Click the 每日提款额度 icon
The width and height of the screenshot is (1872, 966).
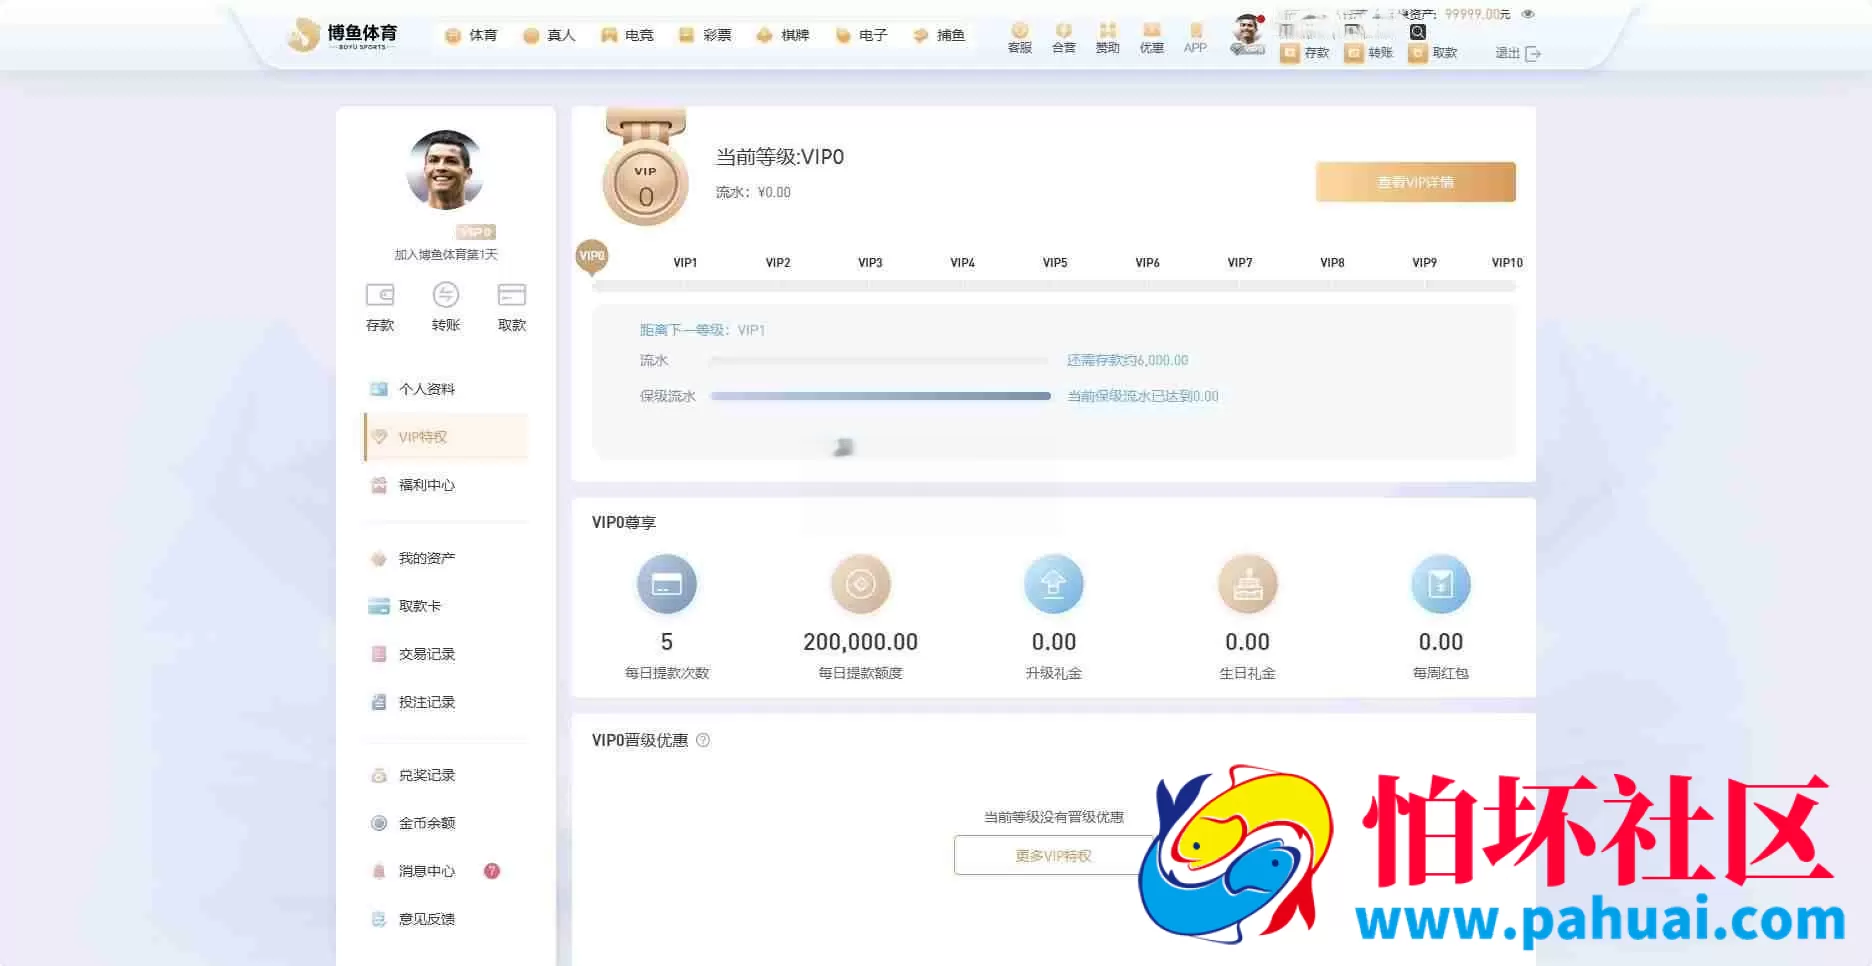point(860,584)
